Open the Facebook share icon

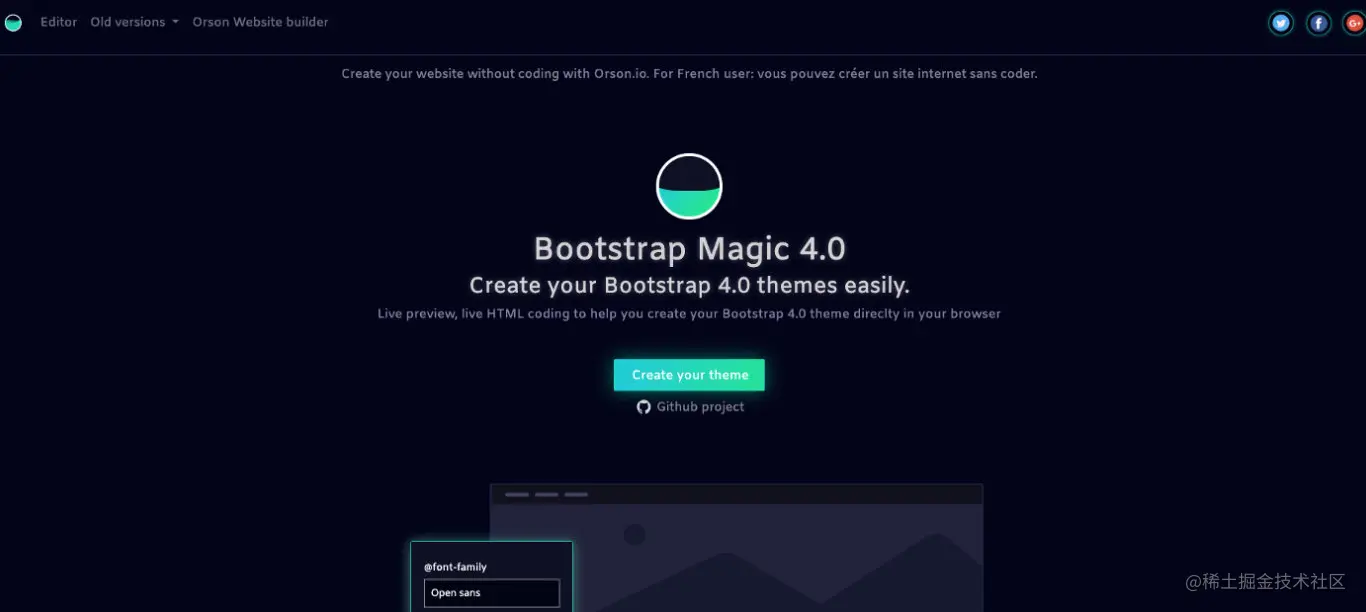click(x=1319, y=23)
